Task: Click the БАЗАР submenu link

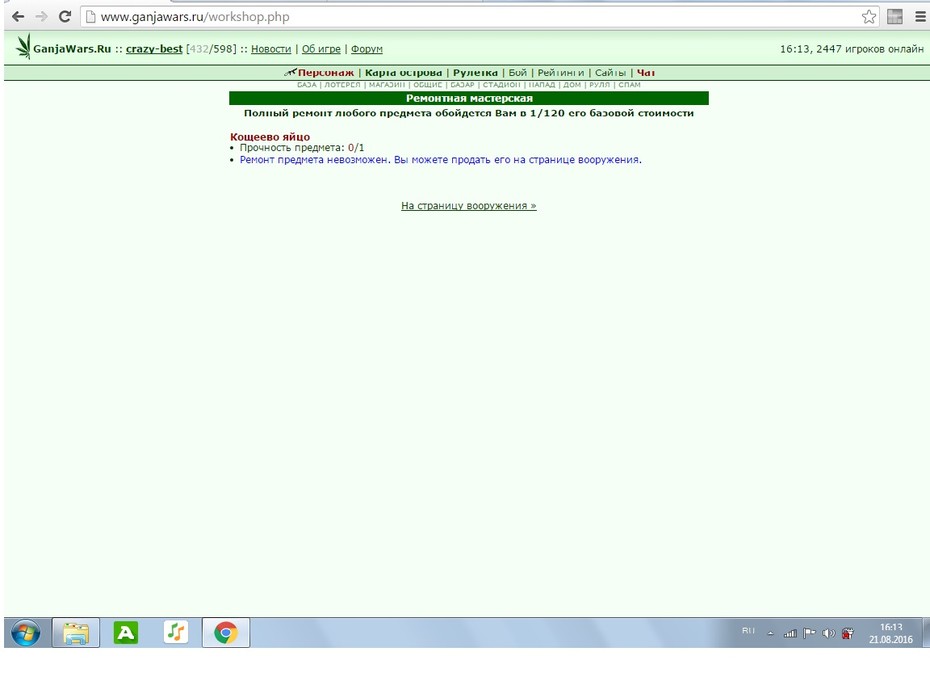Action: tap(462, 85)
